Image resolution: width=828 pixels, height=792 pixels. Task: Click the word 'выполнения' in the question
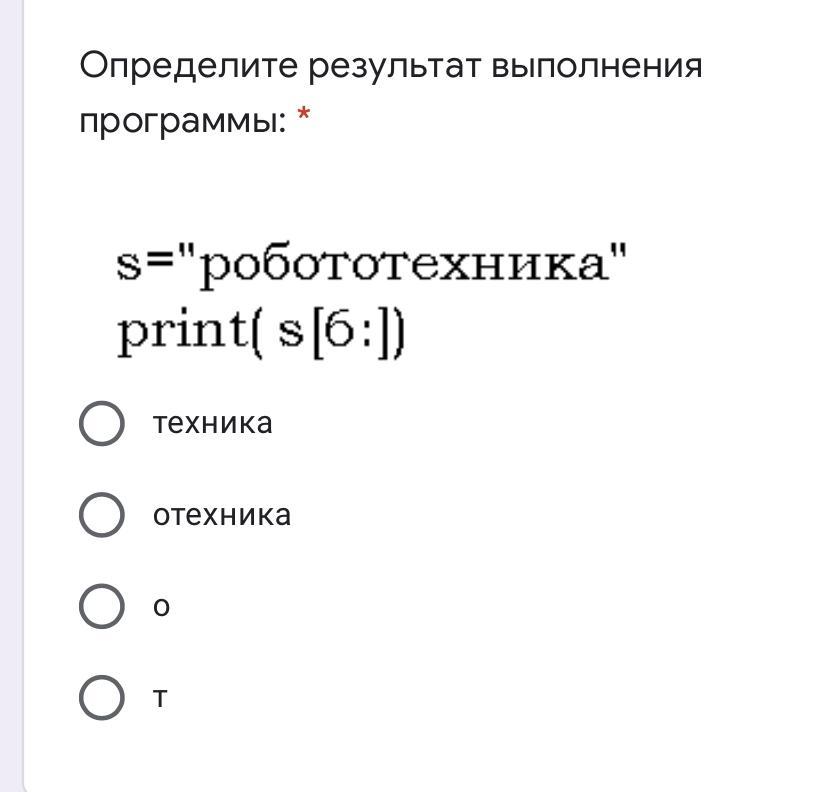(x=595, y=67)
